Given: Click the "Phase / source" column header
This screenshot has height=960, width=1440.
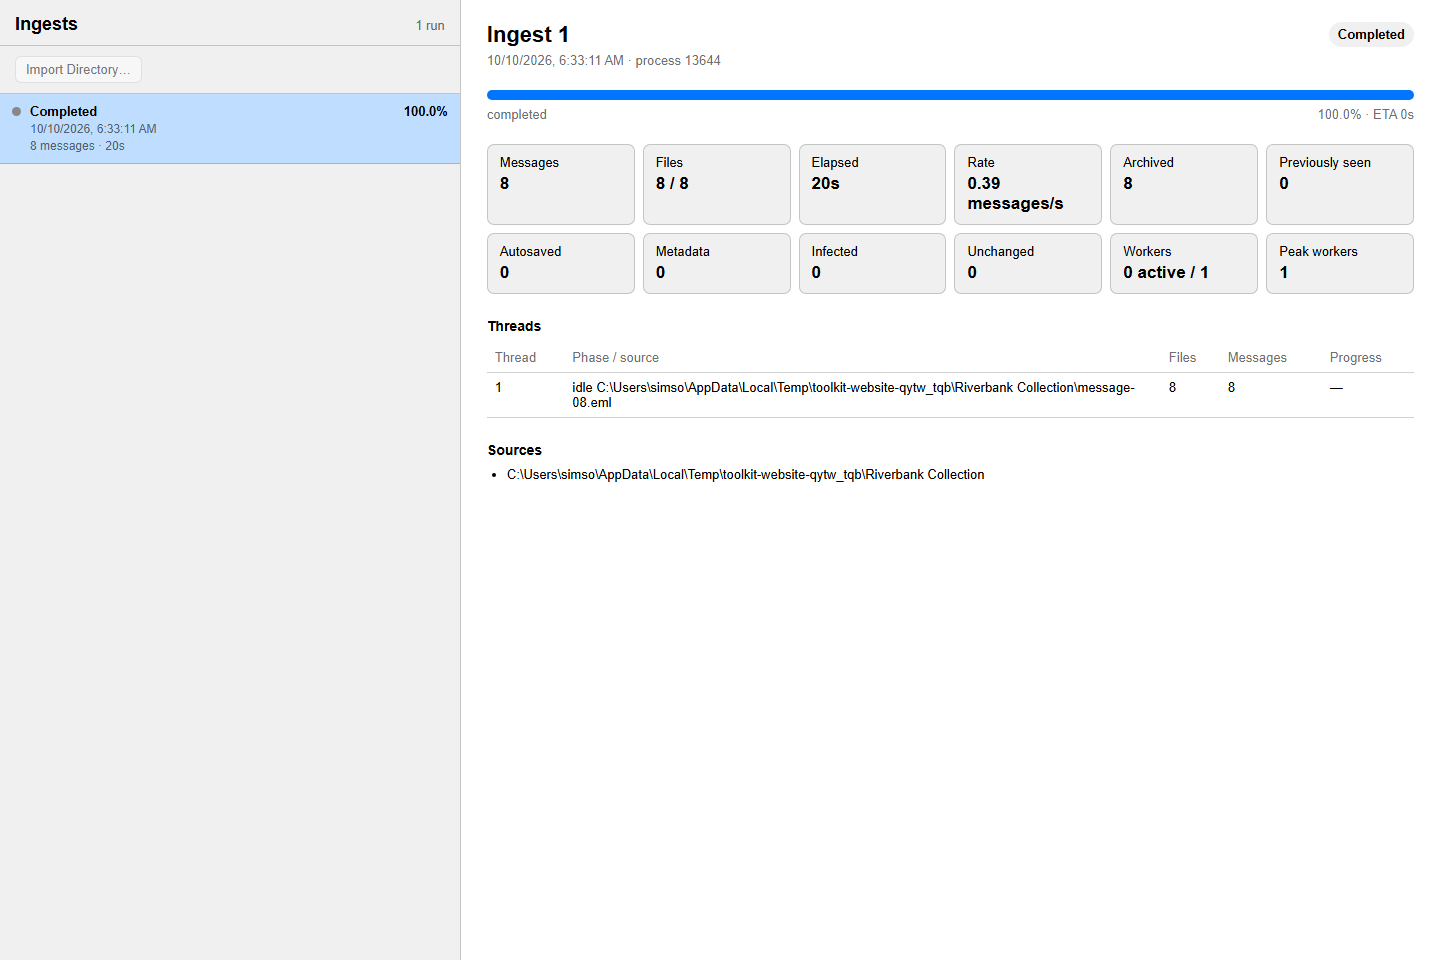Looking at the screenshot, I should pos(615,357).
